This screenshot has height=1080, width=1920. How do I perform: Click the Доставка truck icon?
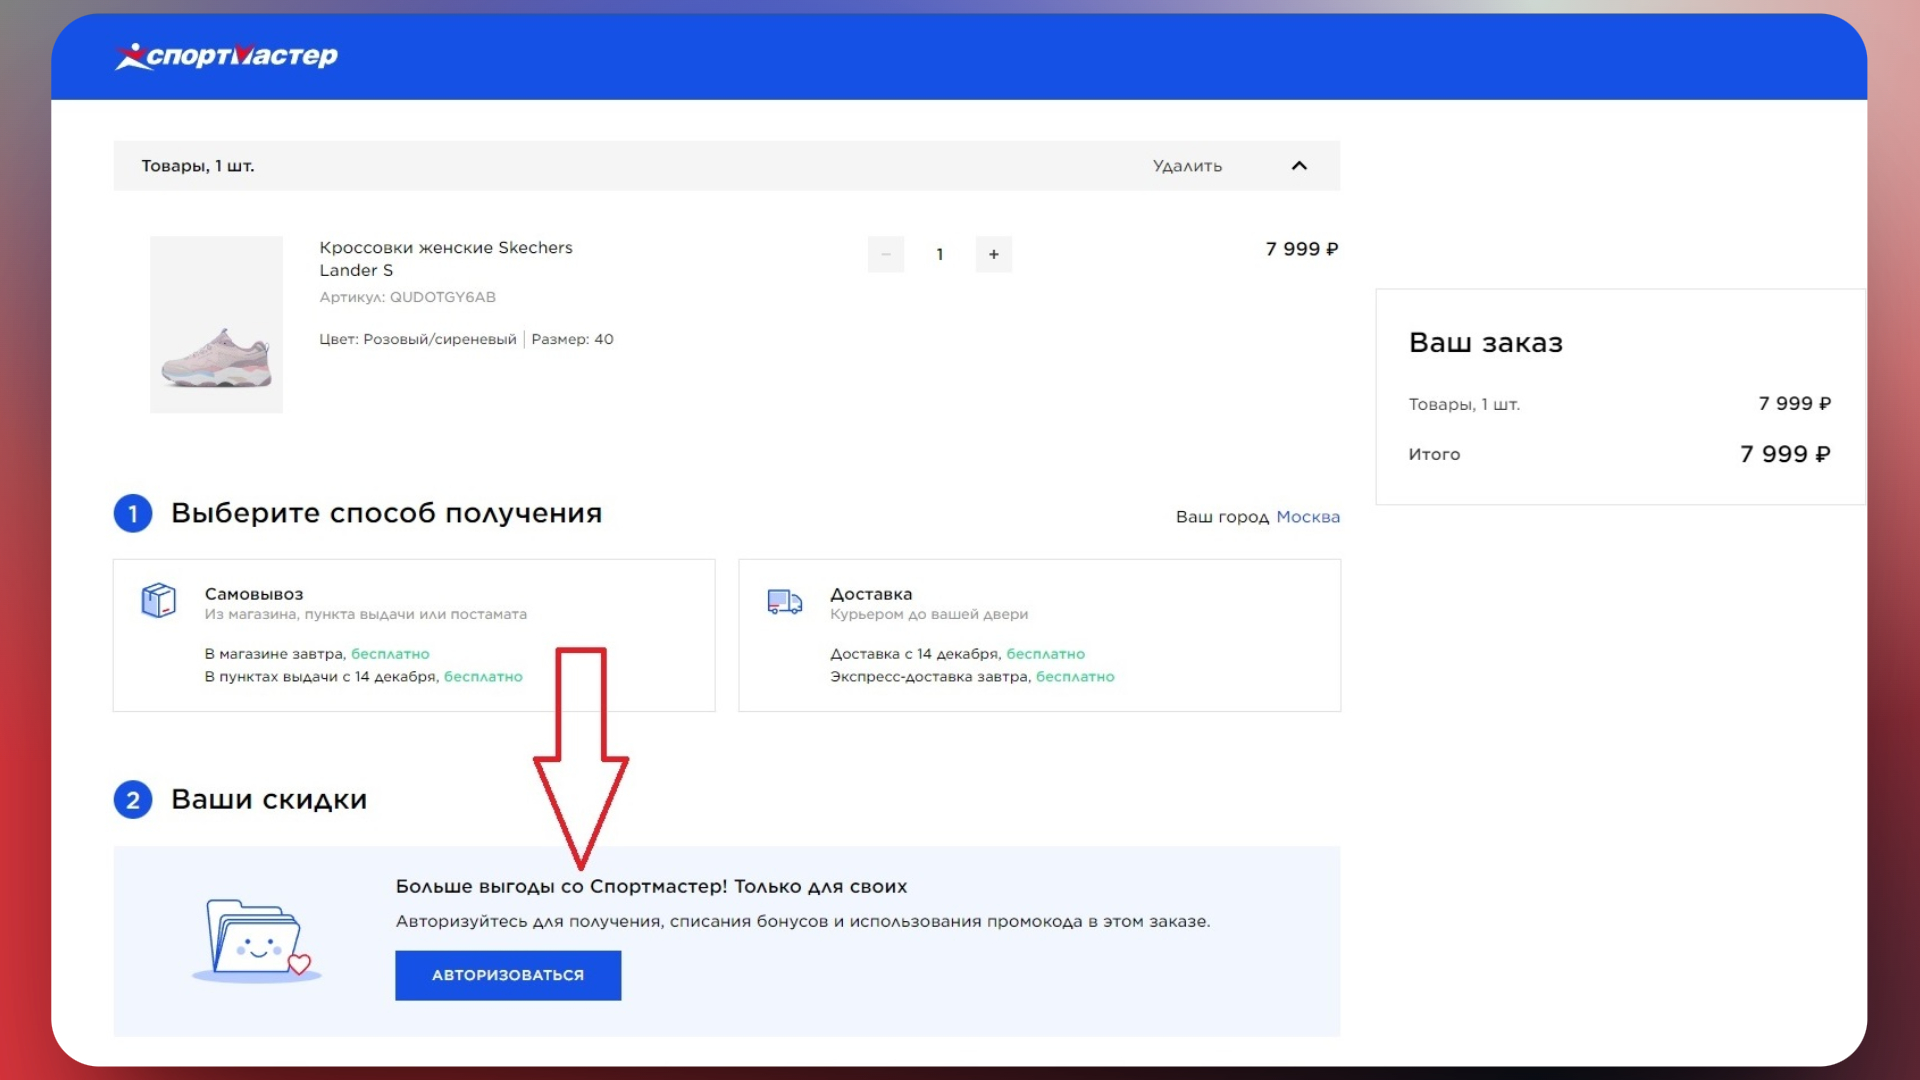(x=785, y=601)
